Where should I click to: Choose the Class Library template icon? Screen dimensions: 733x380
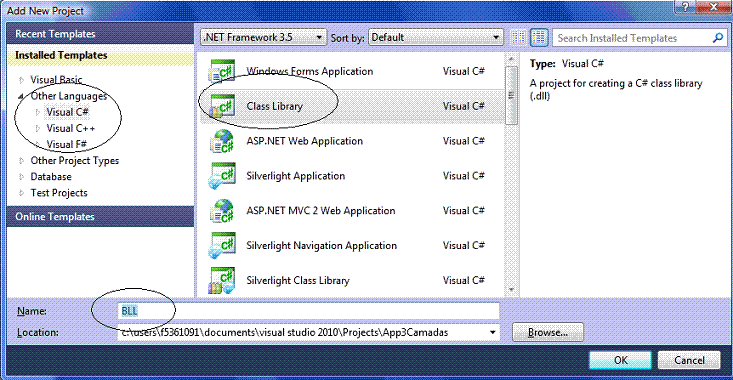(x=222, y=106)
